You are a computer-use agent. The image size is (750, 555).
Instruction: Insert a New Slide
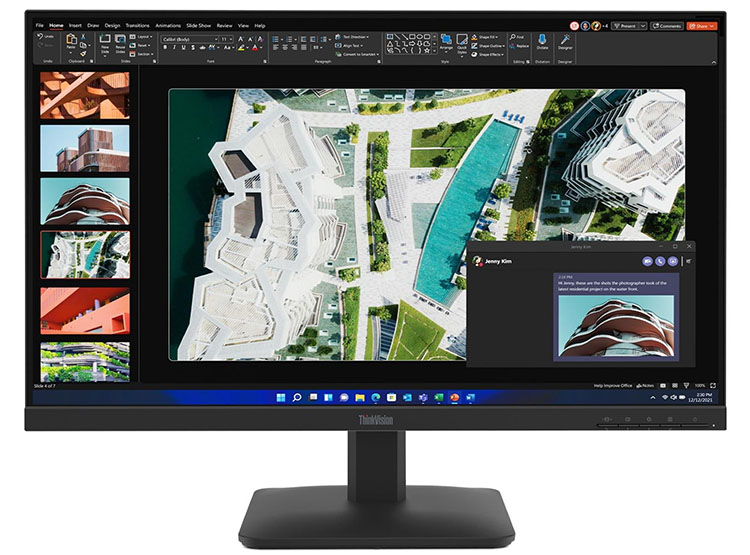(105, 43)
